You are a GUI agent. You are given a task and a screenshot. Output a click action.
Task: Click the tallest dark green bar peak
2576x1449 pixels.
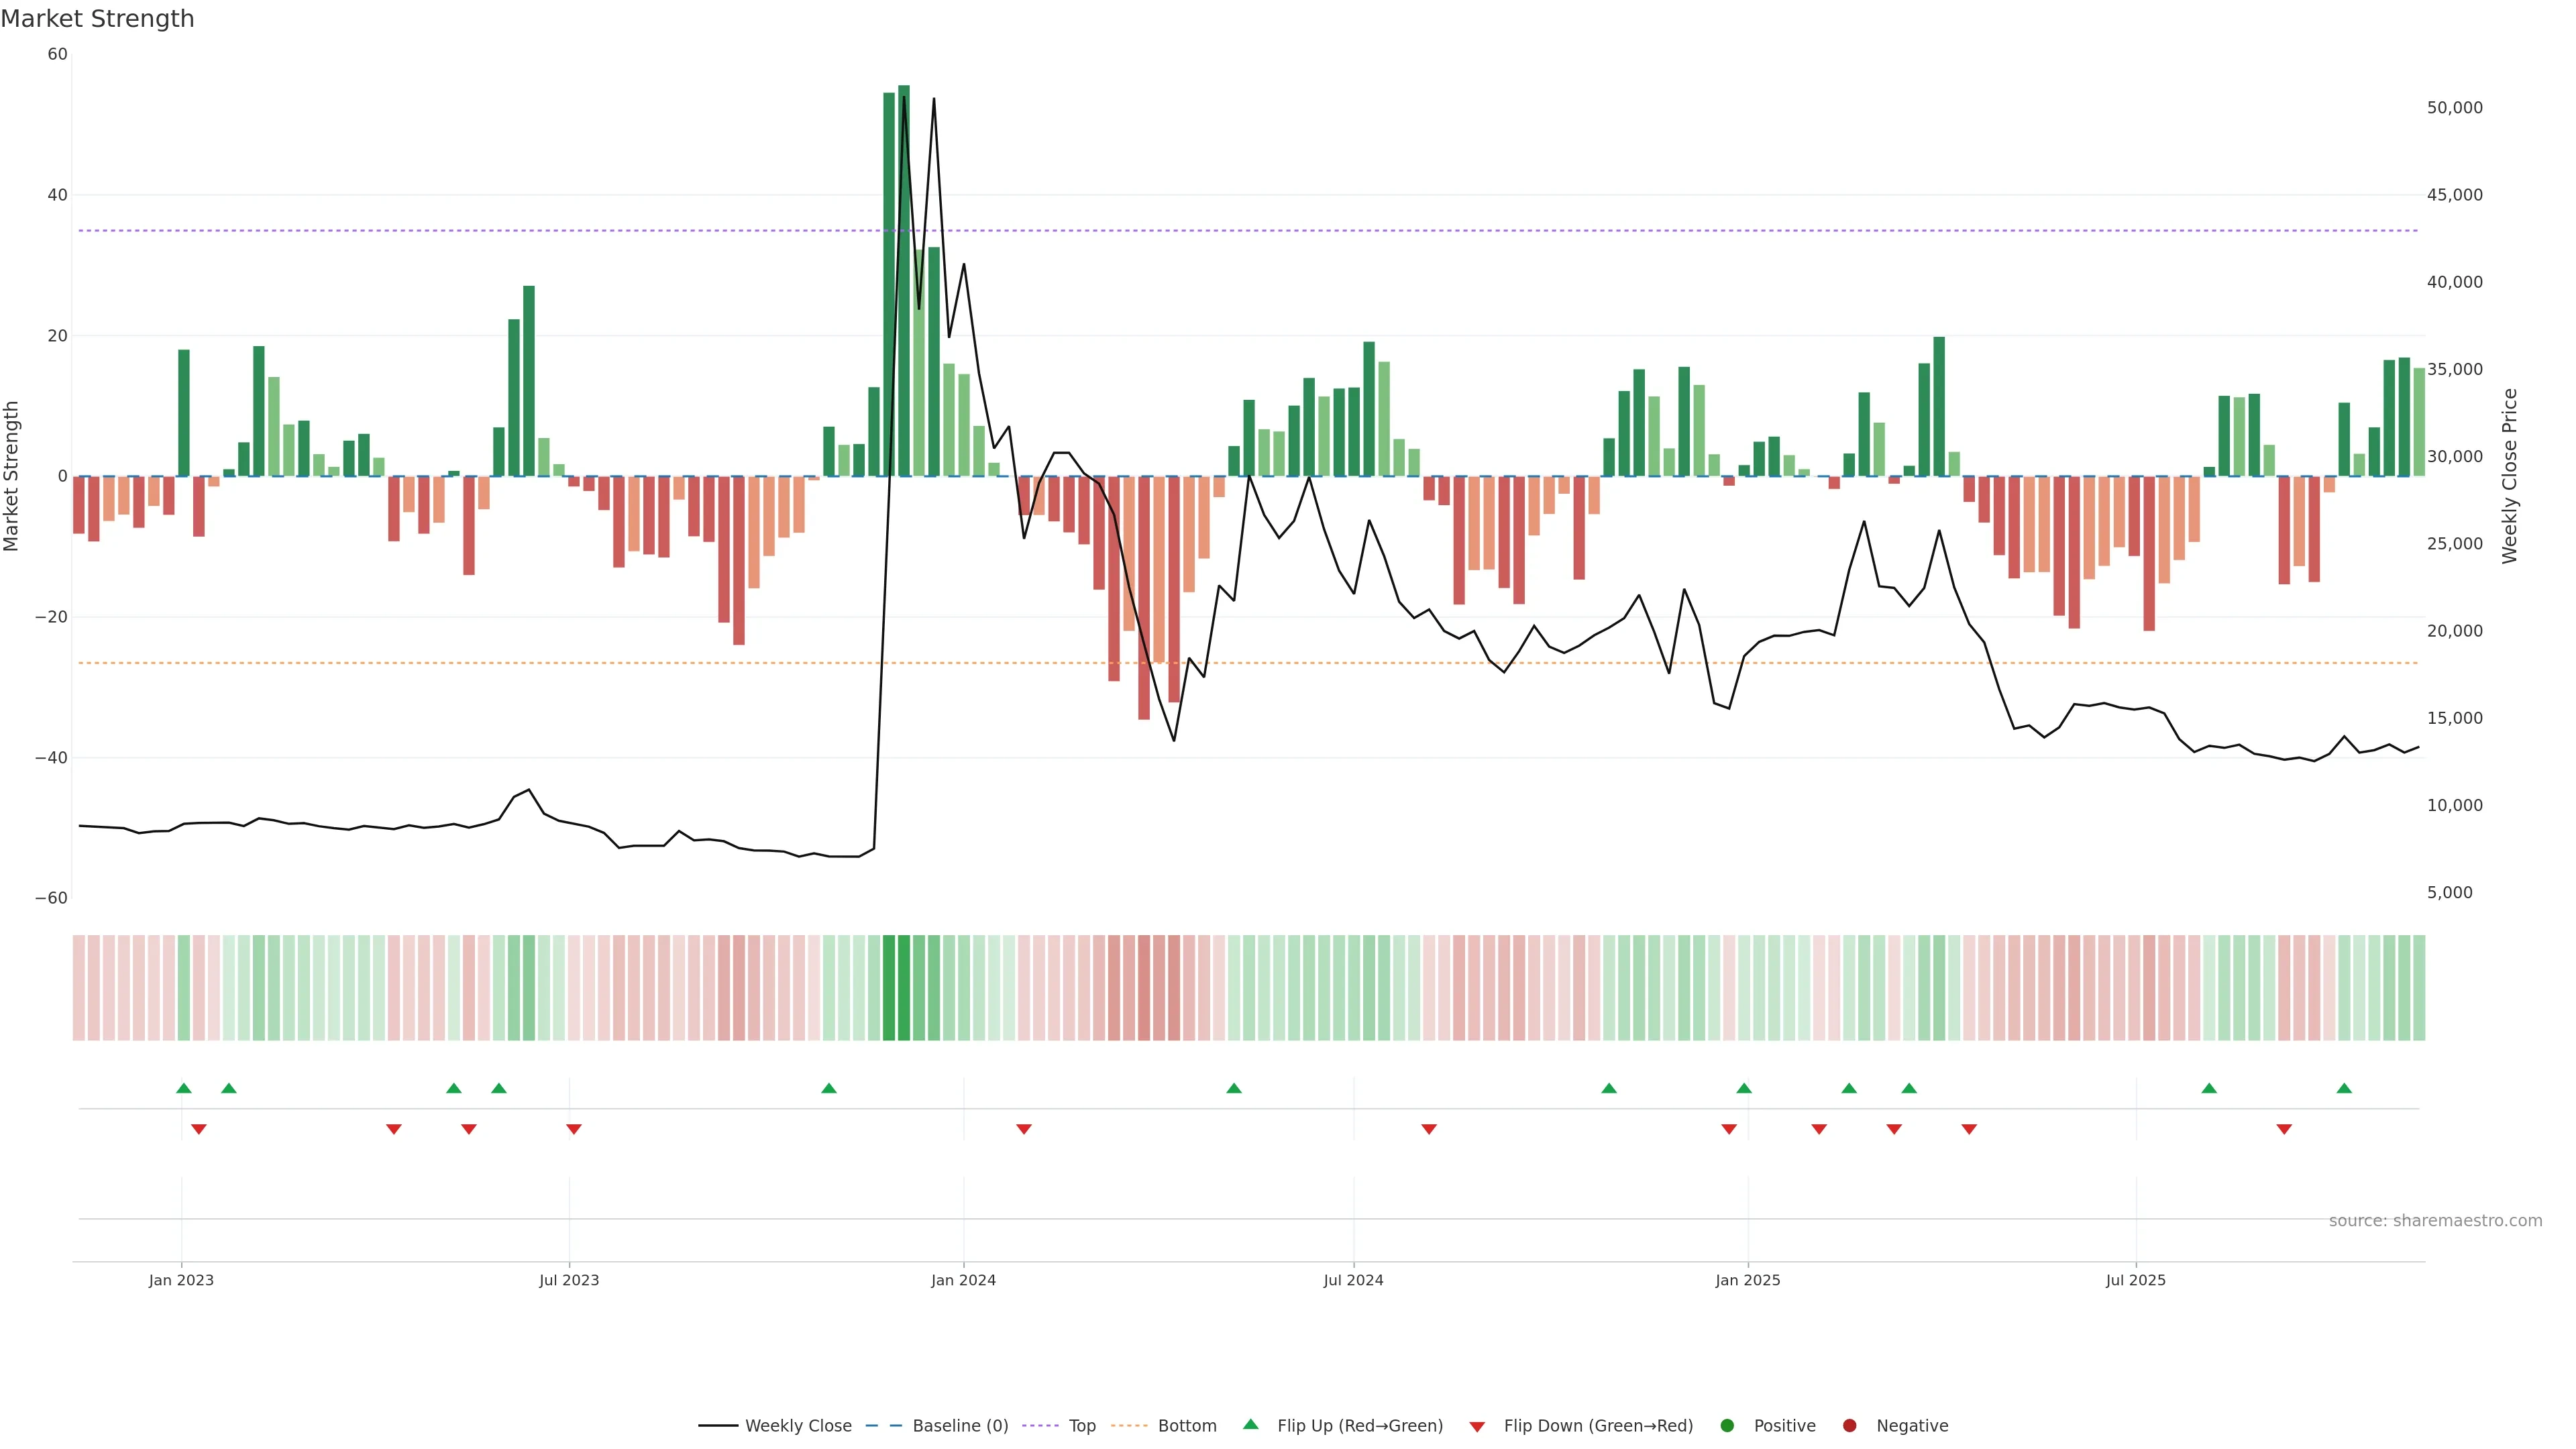(904, 90)
